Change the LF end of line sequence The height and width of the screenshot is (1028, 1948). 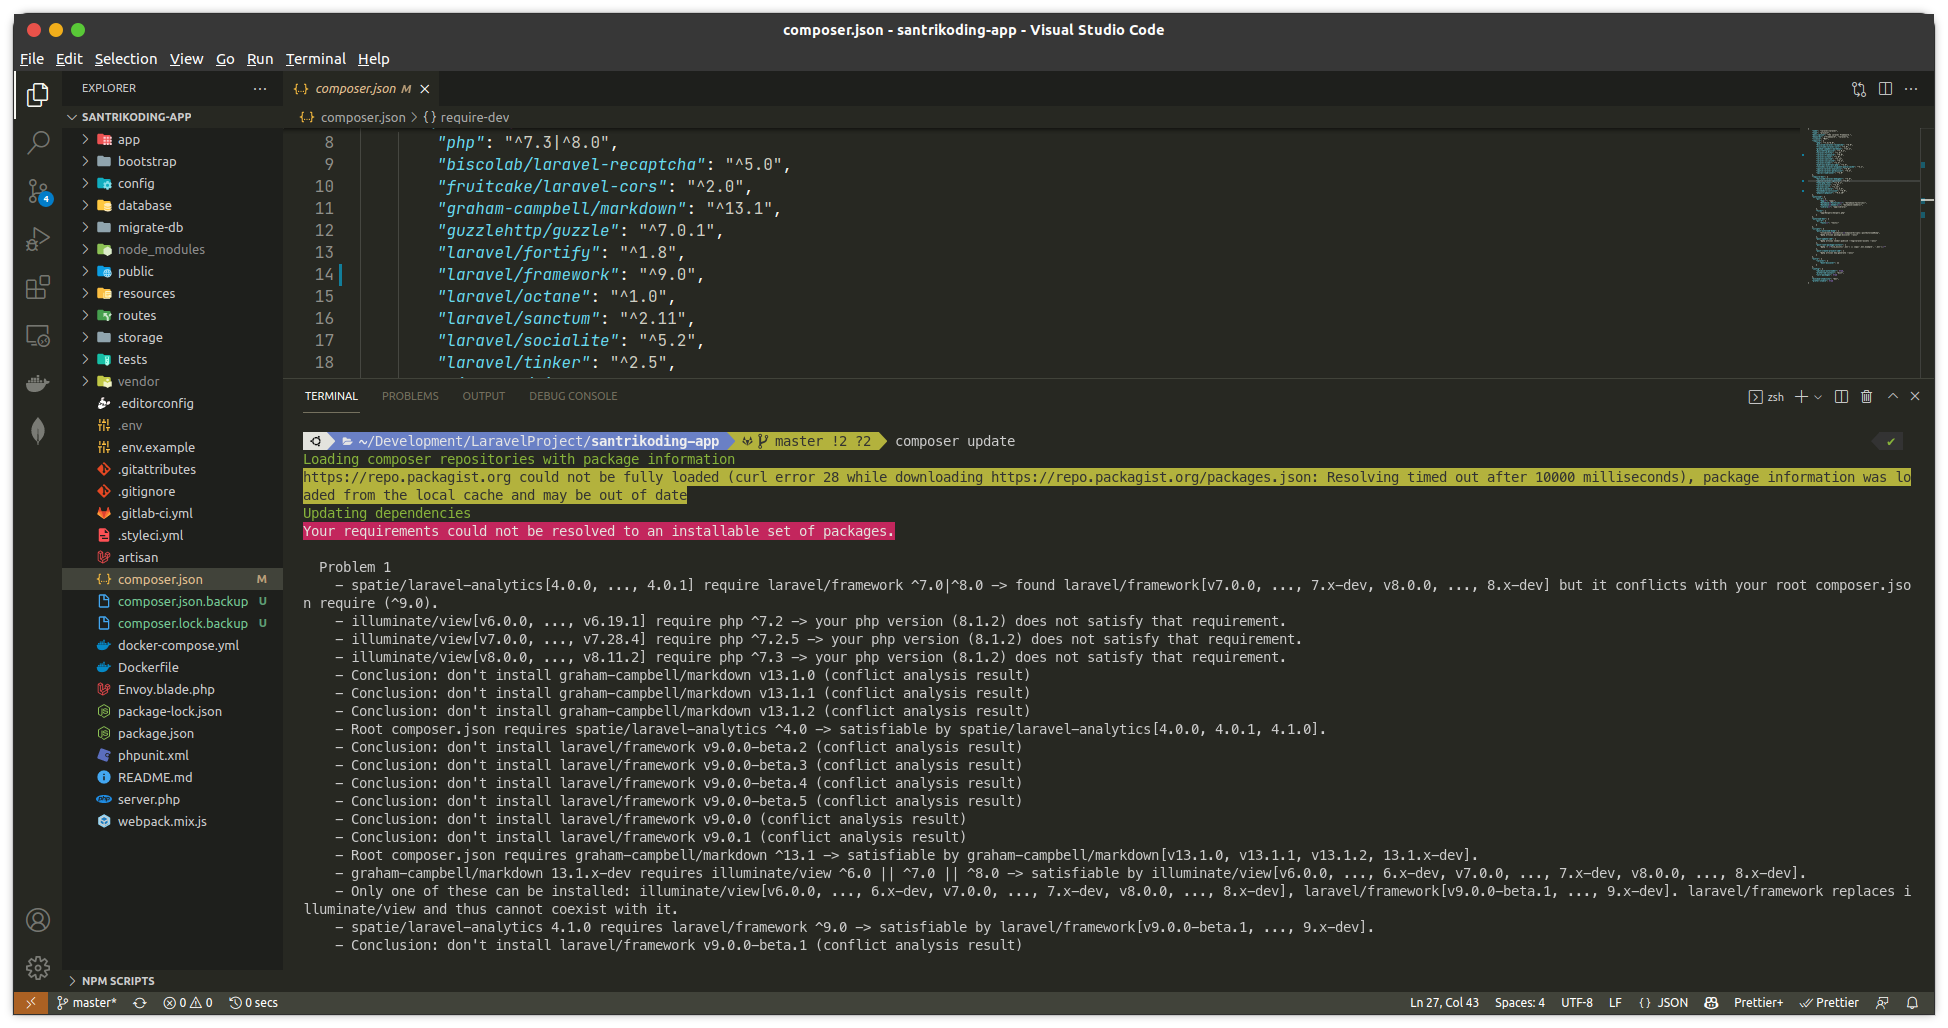coord(1615,1003)
